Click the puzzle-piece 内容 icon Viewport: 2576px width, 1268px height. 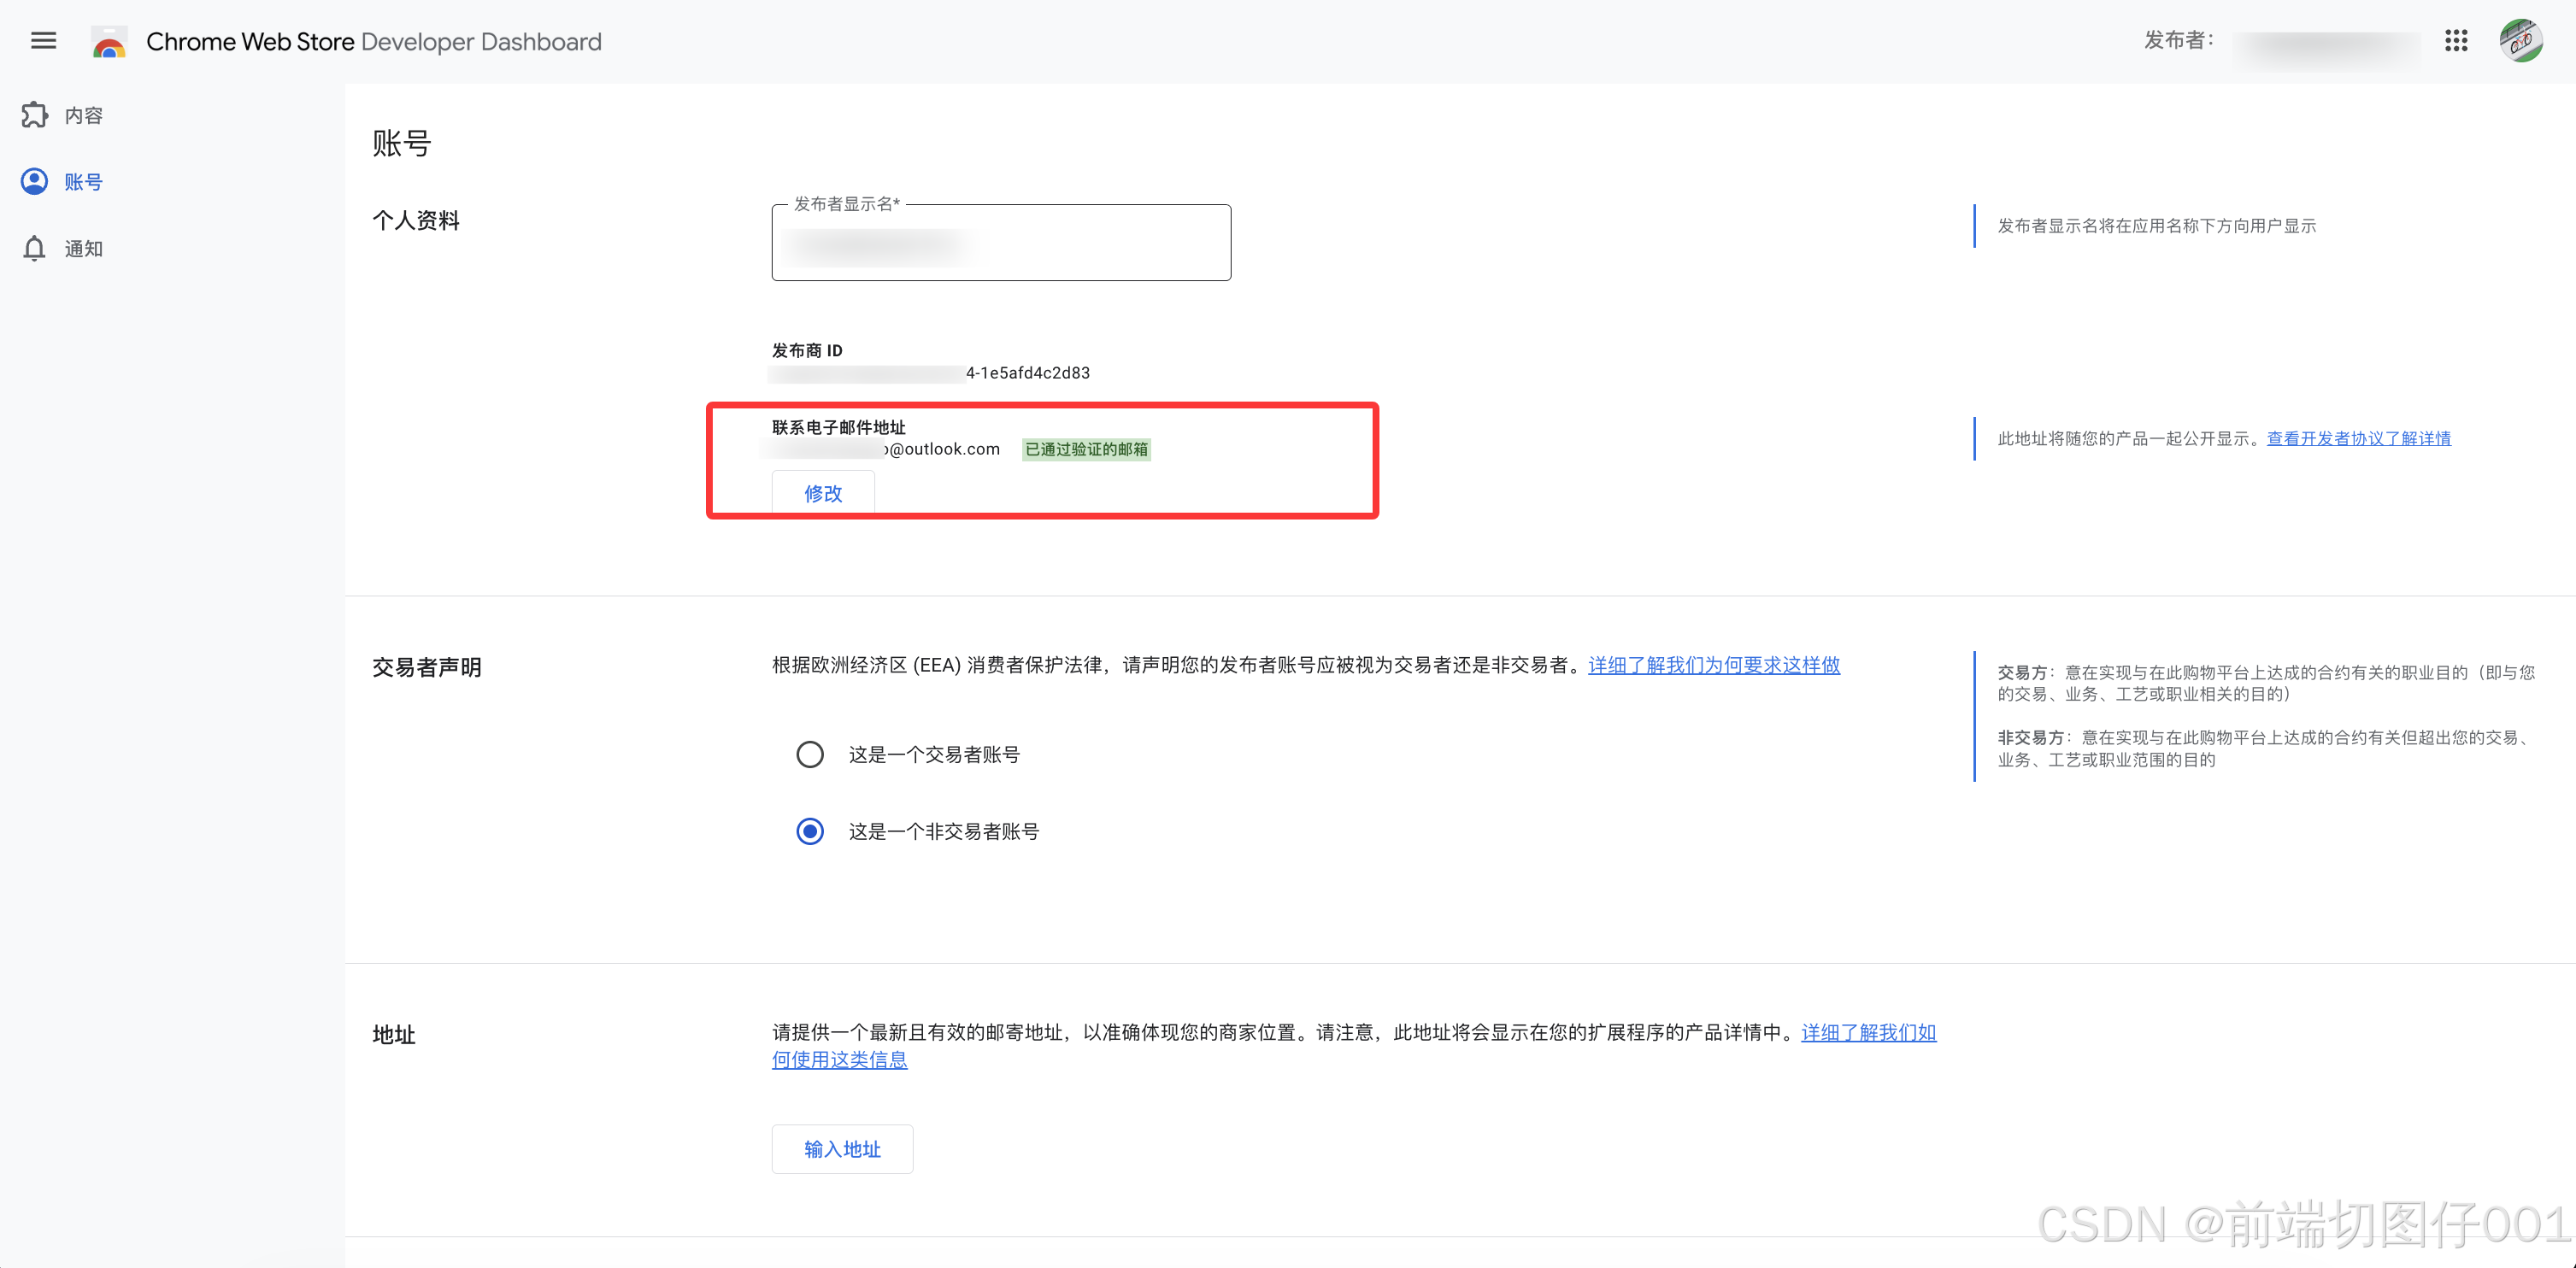coord(35,115)
